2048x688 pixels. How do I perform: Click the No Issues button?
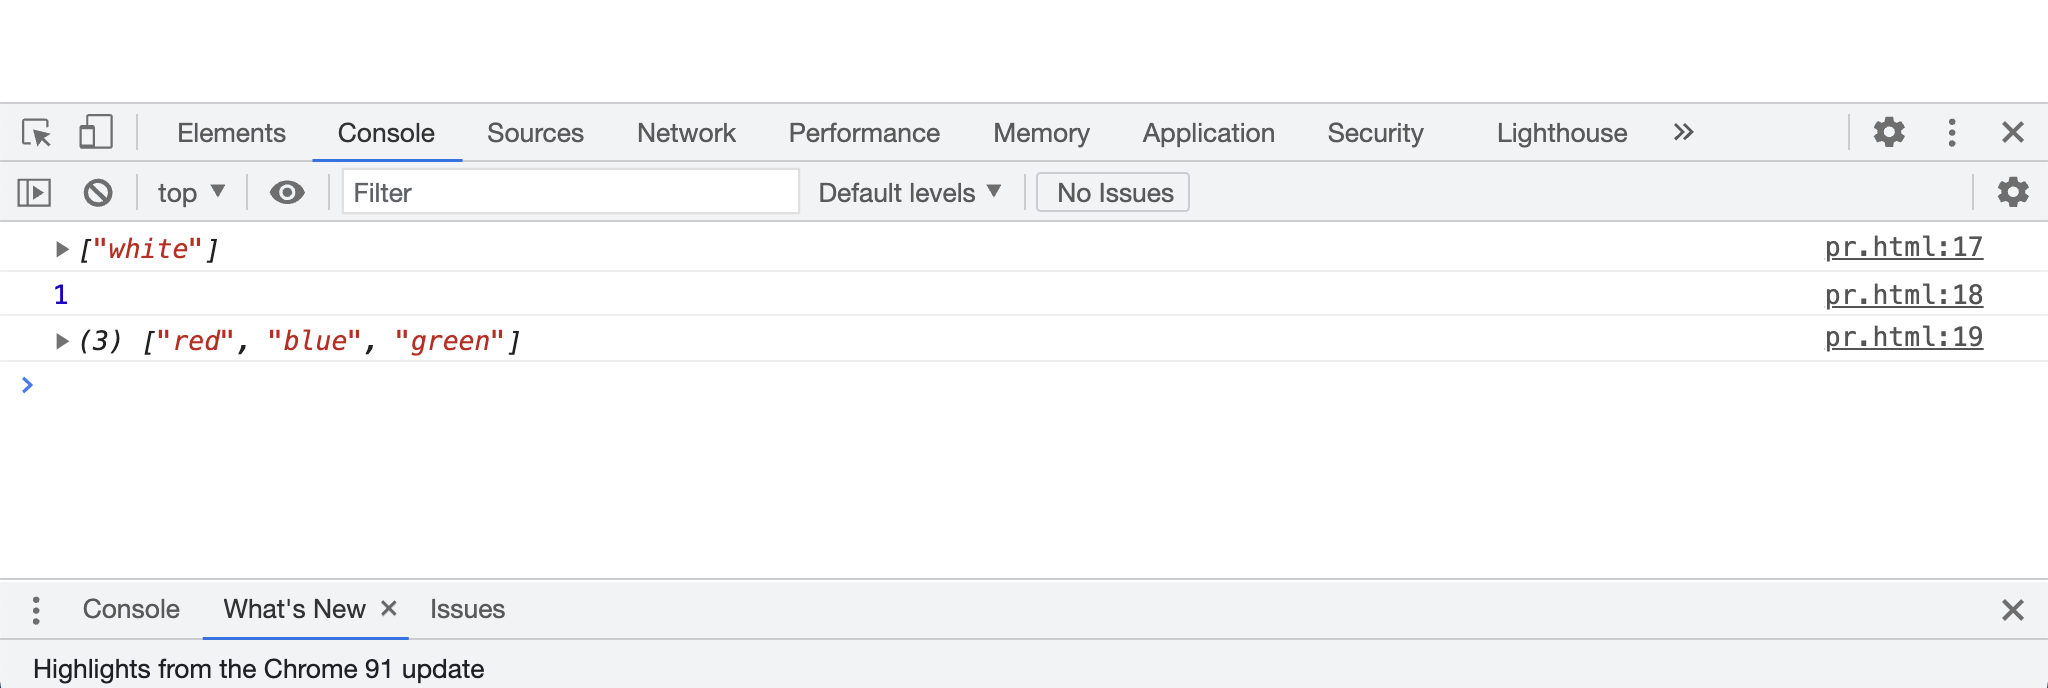(x=1113, y=193)
